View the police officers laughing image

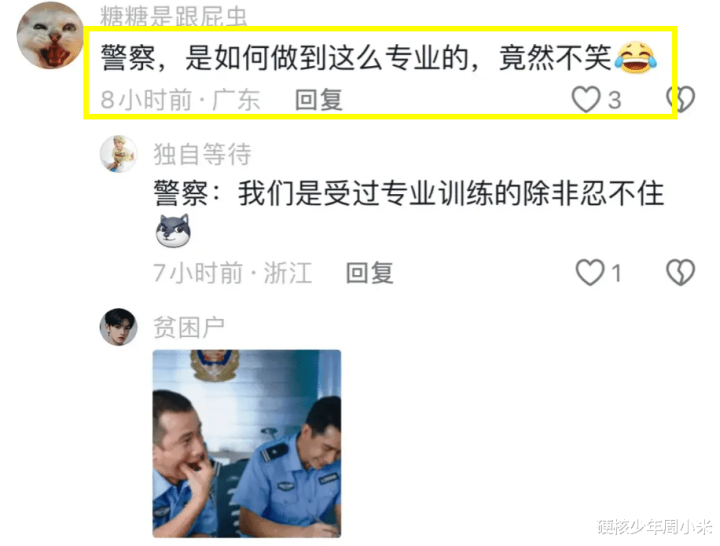pos(247,444)
